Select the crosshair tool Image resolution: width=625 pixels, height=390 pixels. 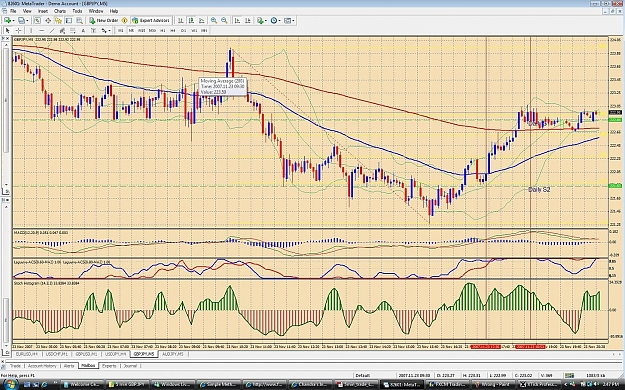(x=18, y=30)
